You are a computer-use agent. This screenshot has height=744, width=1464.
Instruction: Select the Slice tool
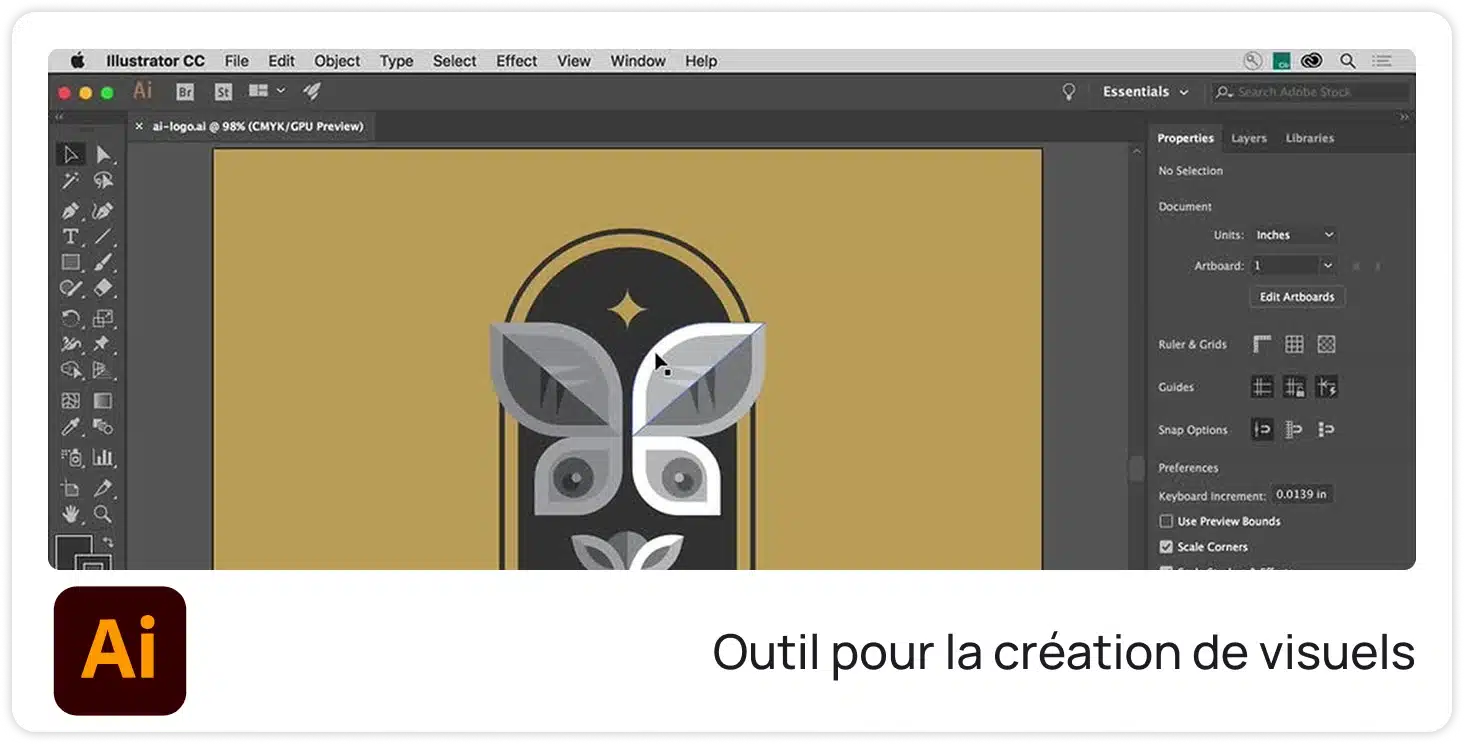(103, 489)
